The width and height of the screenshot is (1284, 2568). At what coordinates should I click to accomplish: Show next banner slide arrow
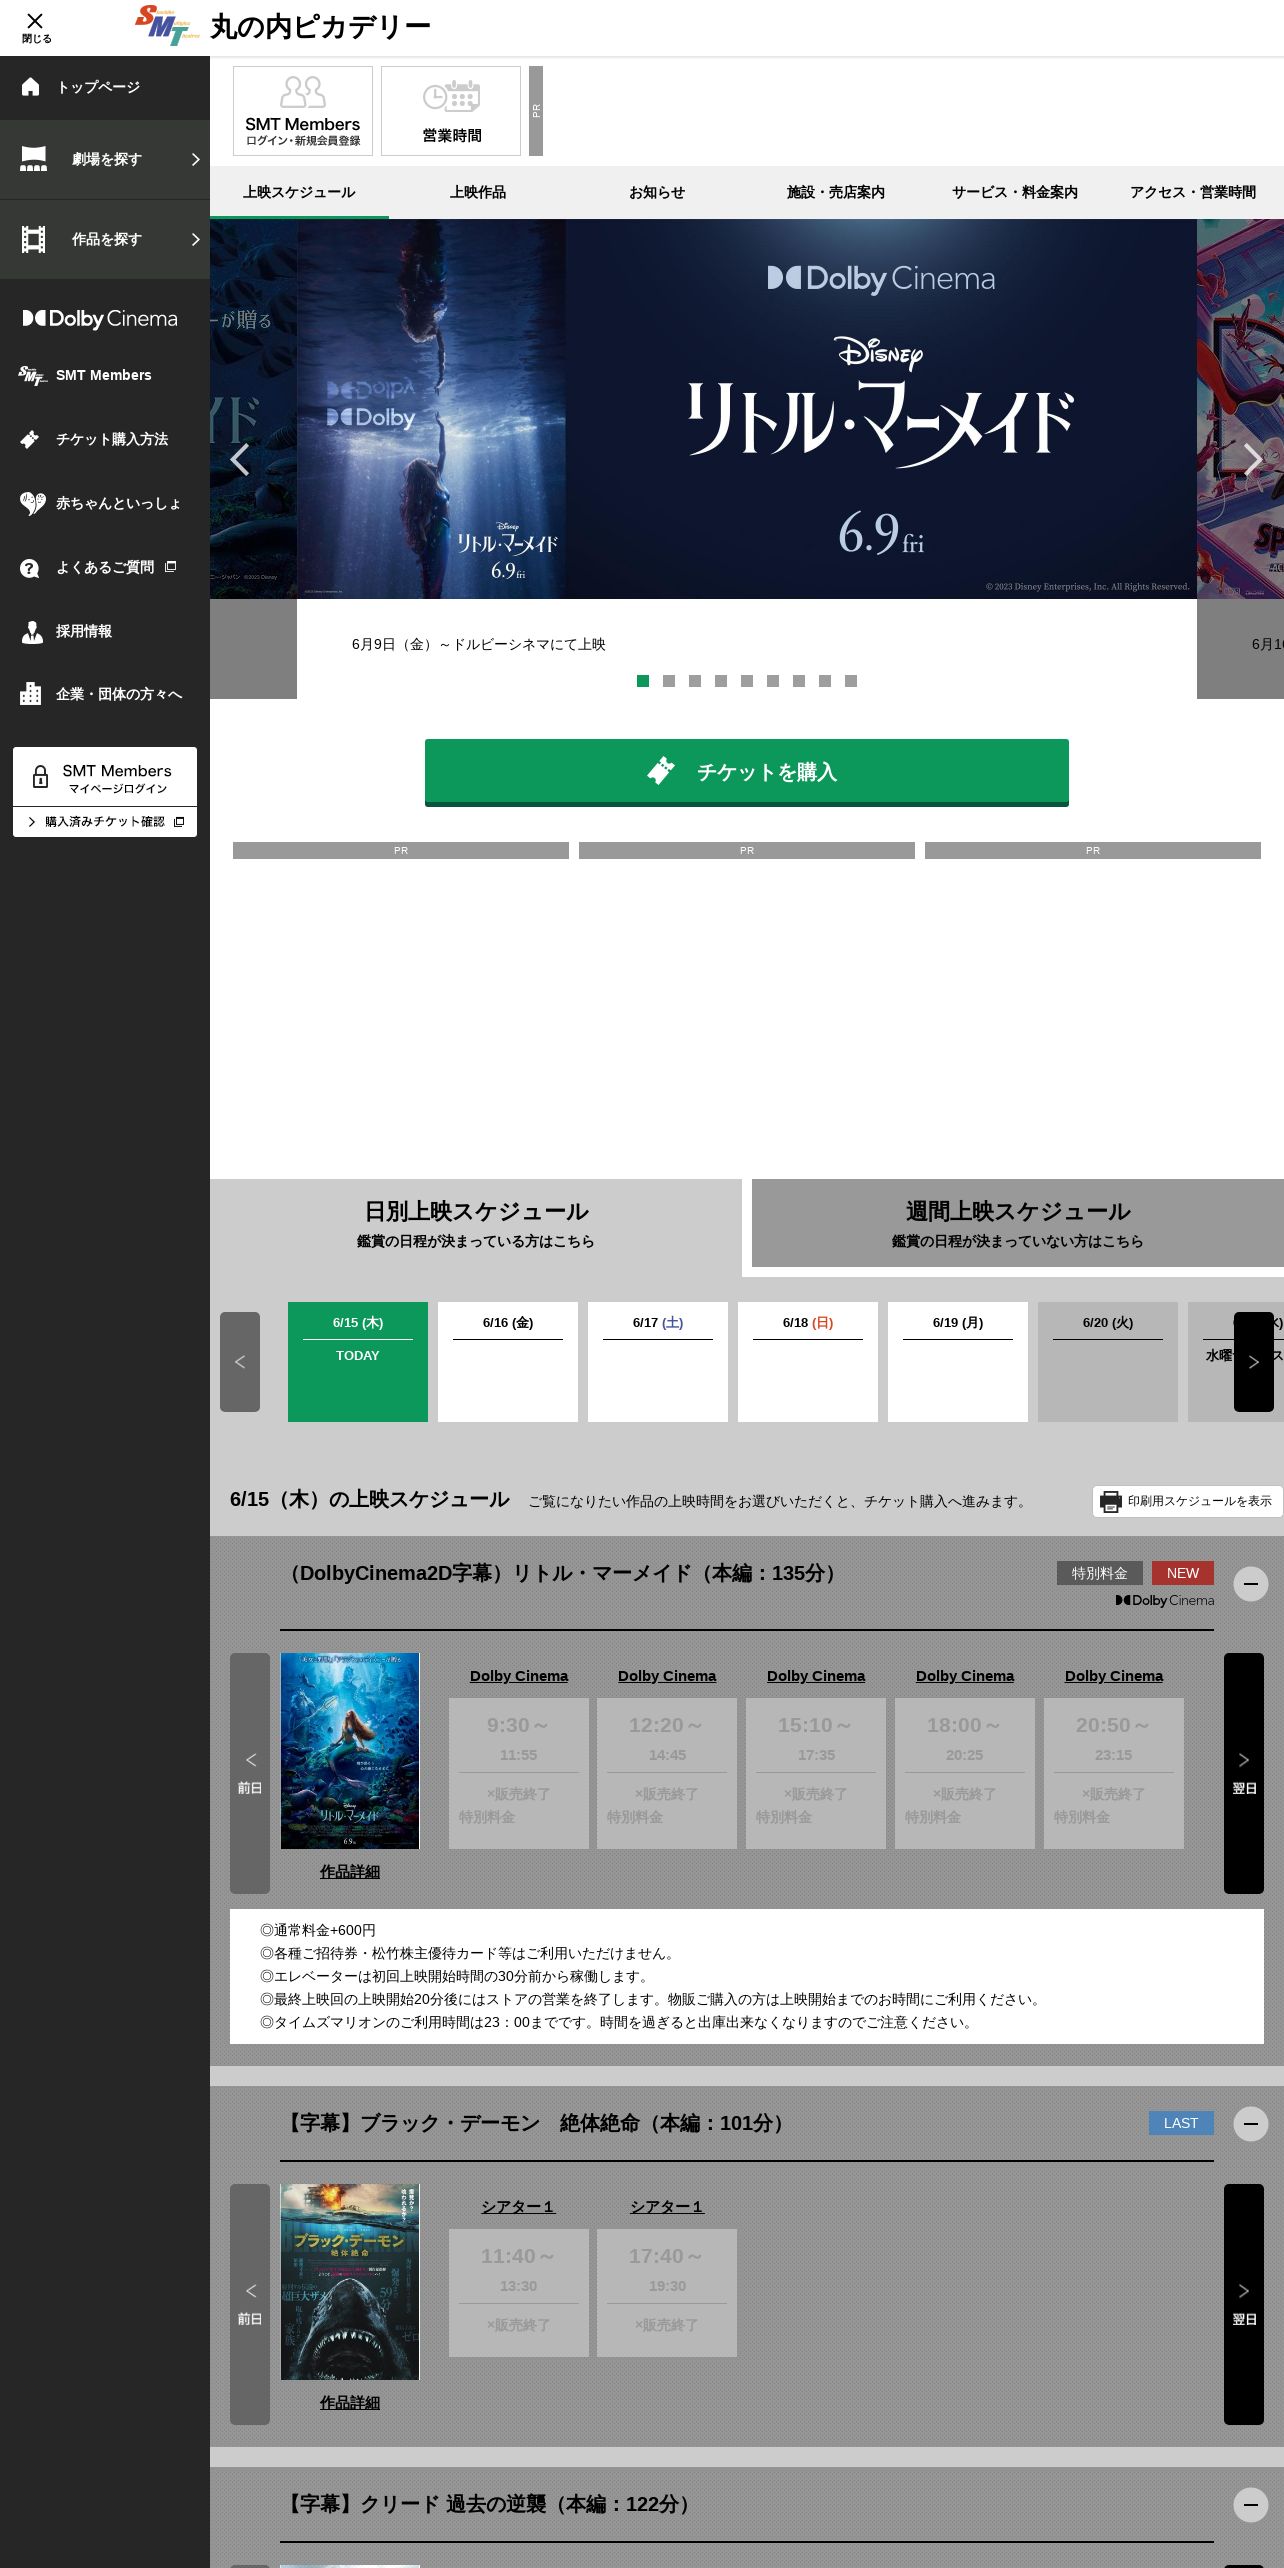1252,460
